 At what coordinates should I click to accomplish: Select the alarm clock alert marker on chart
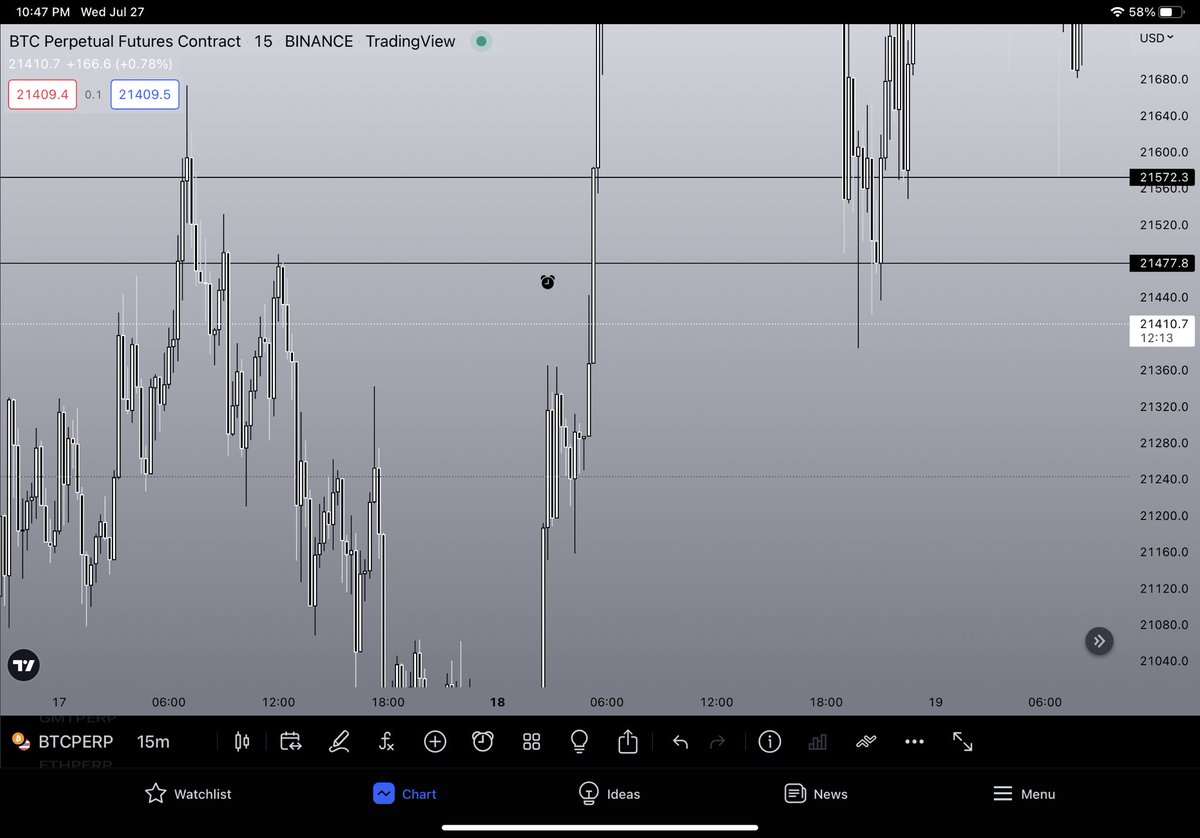548,282
